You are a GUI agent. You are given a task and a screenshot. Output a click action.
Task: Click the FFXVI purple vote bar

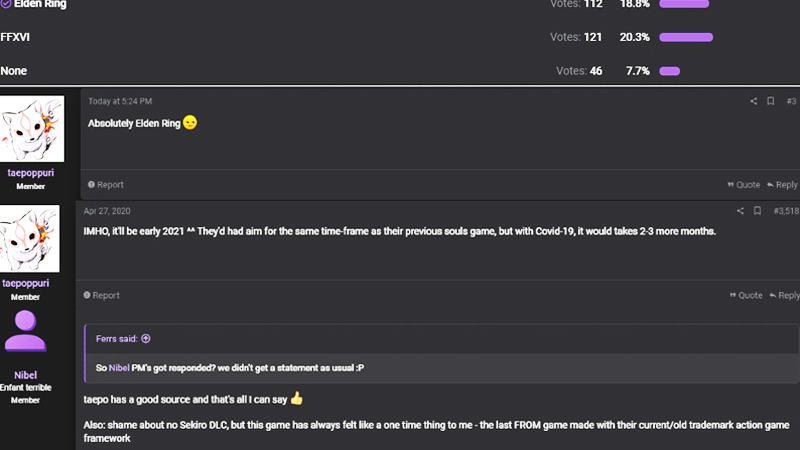tap(686, 37)
